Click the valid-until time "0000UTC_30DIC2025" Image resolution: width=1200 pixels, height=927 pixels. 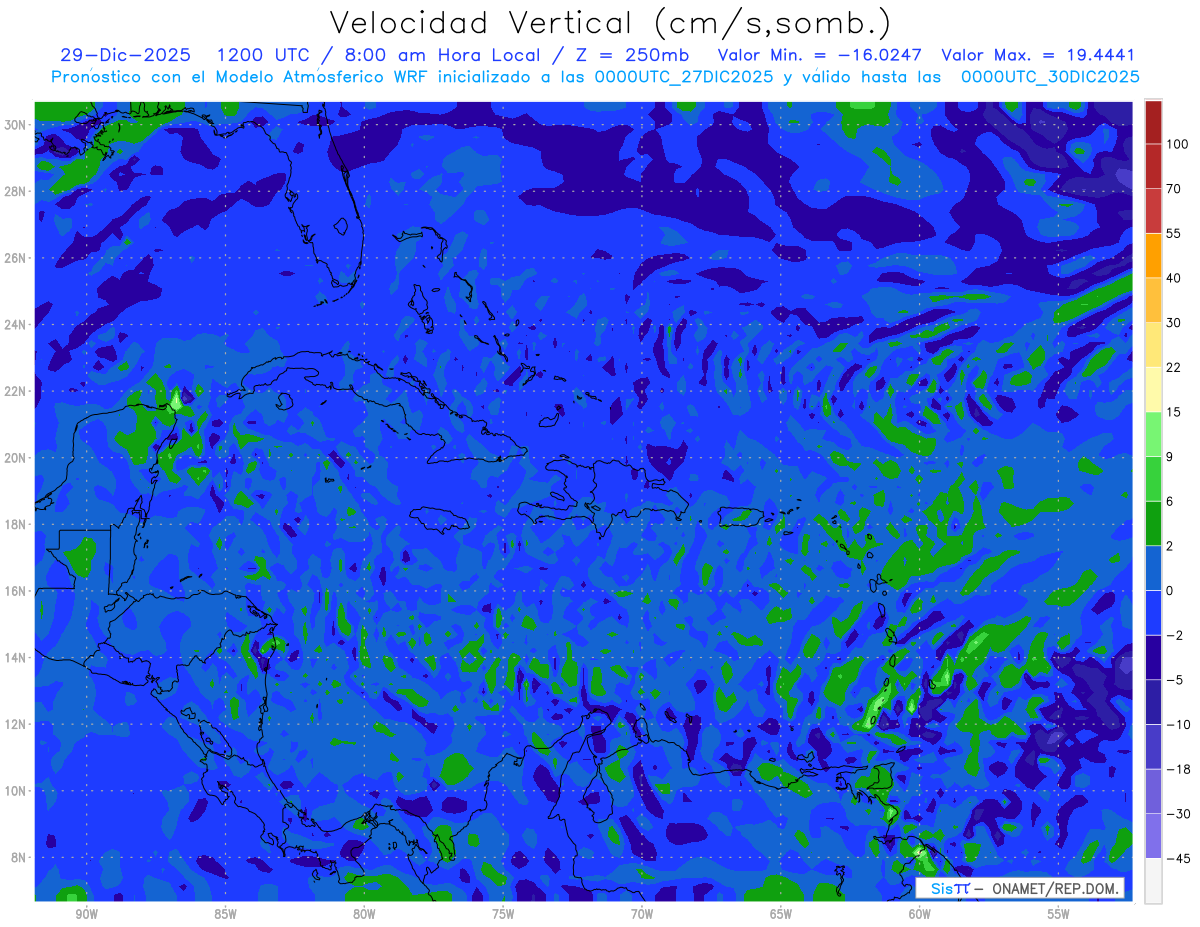pos(1050,76)
